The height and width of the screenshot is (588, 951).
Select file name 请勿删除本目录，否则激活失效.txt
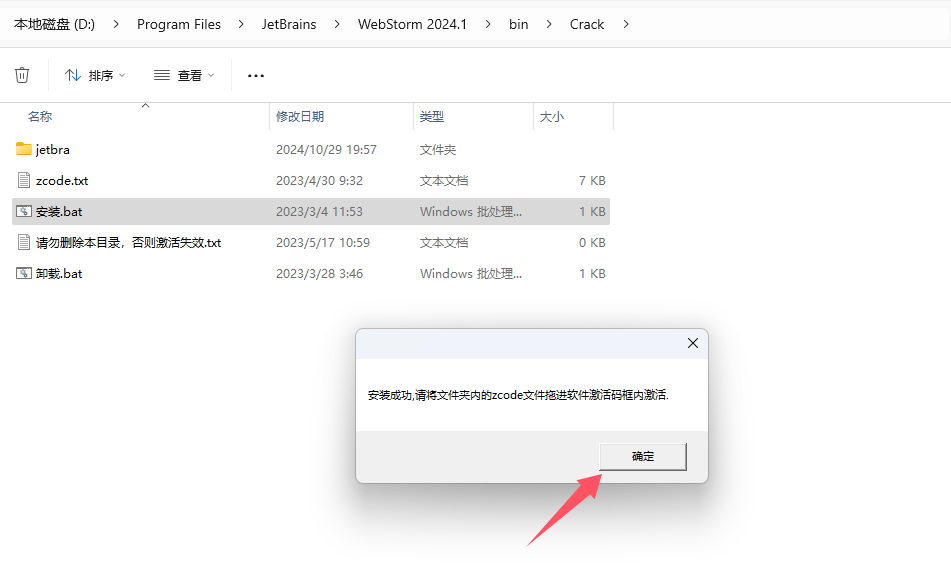click(x=129, y=243)
